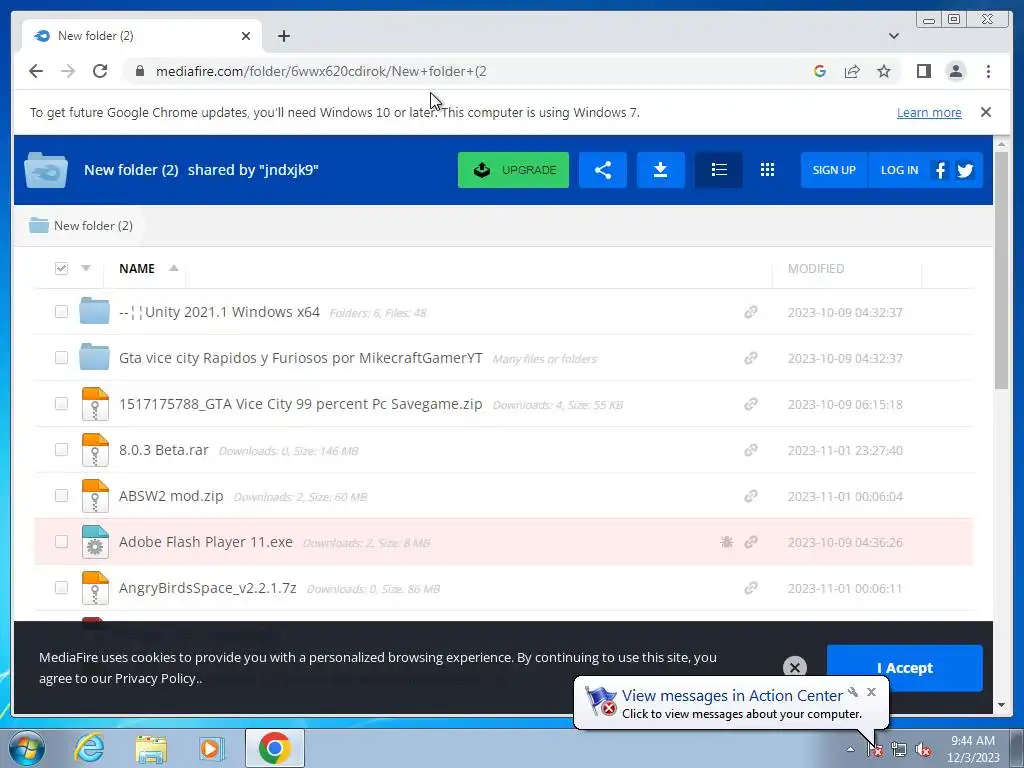
Task: Select the New folder (2) browser tab
Action: (142, 36)
